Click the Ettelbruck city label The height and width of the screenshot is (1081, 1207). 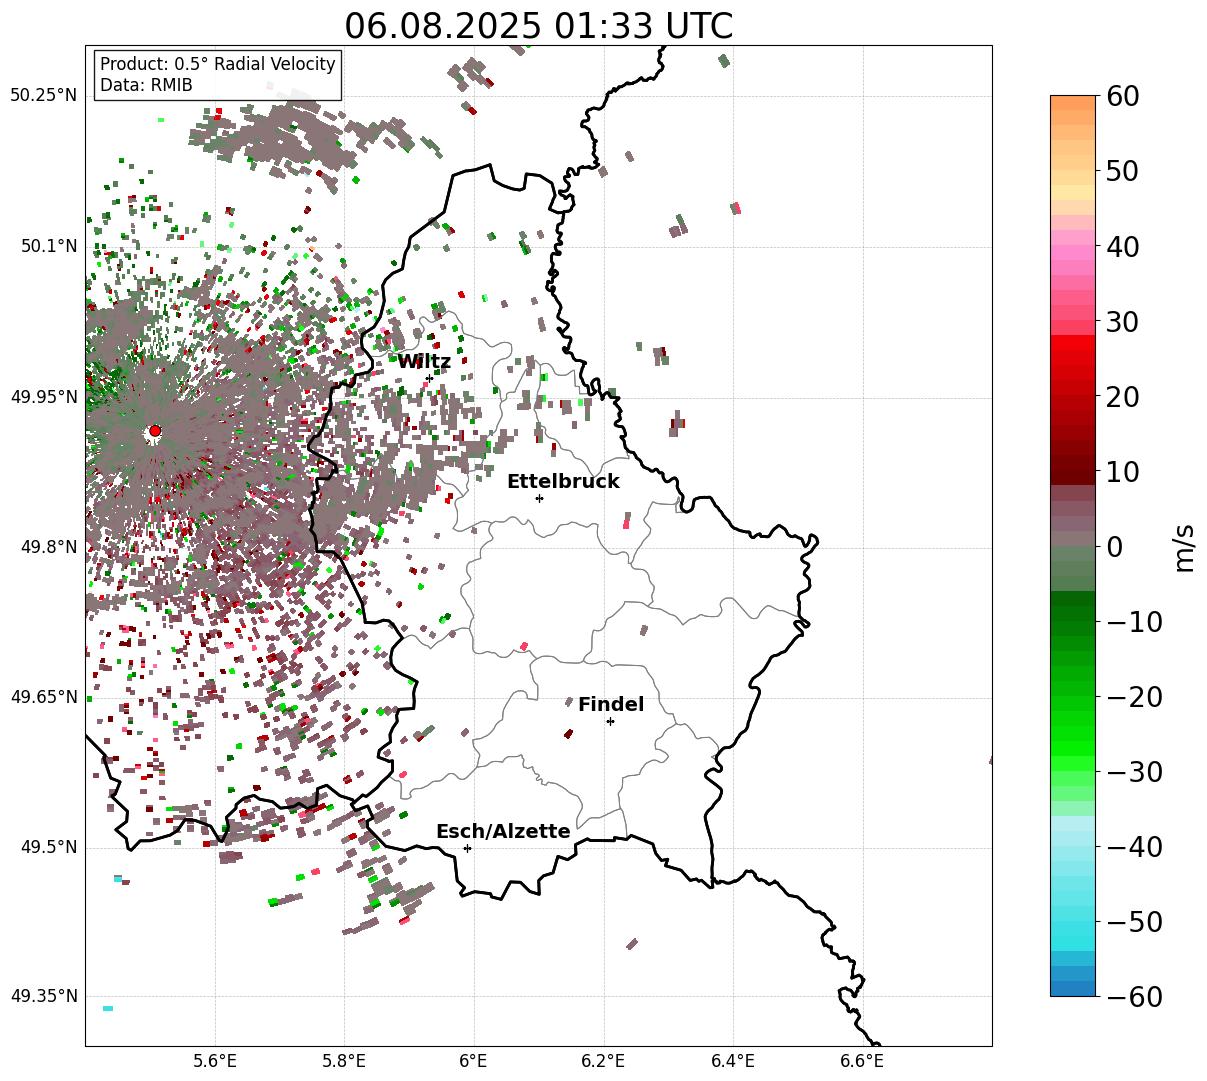(563, 481)
